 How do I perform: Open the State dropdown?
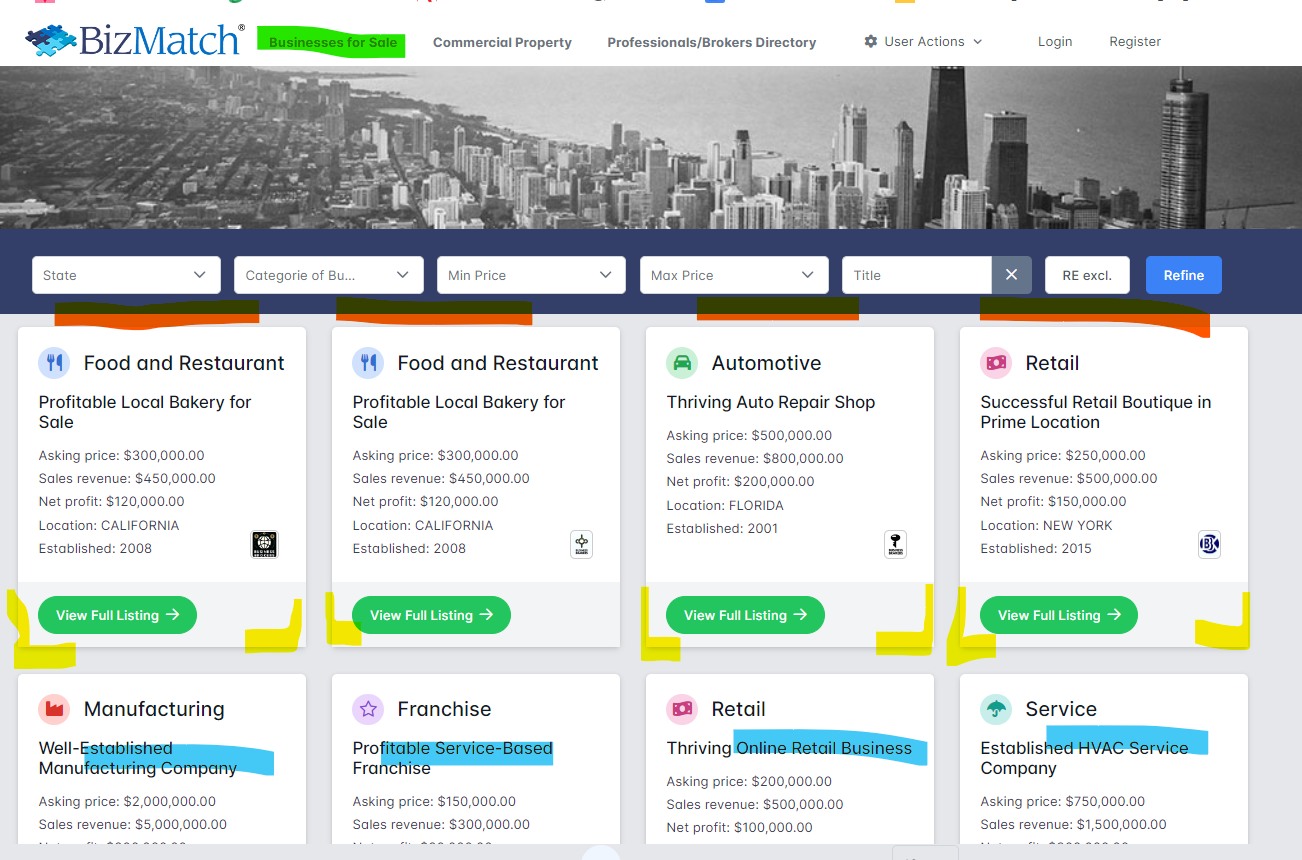(x=125, y=275)
